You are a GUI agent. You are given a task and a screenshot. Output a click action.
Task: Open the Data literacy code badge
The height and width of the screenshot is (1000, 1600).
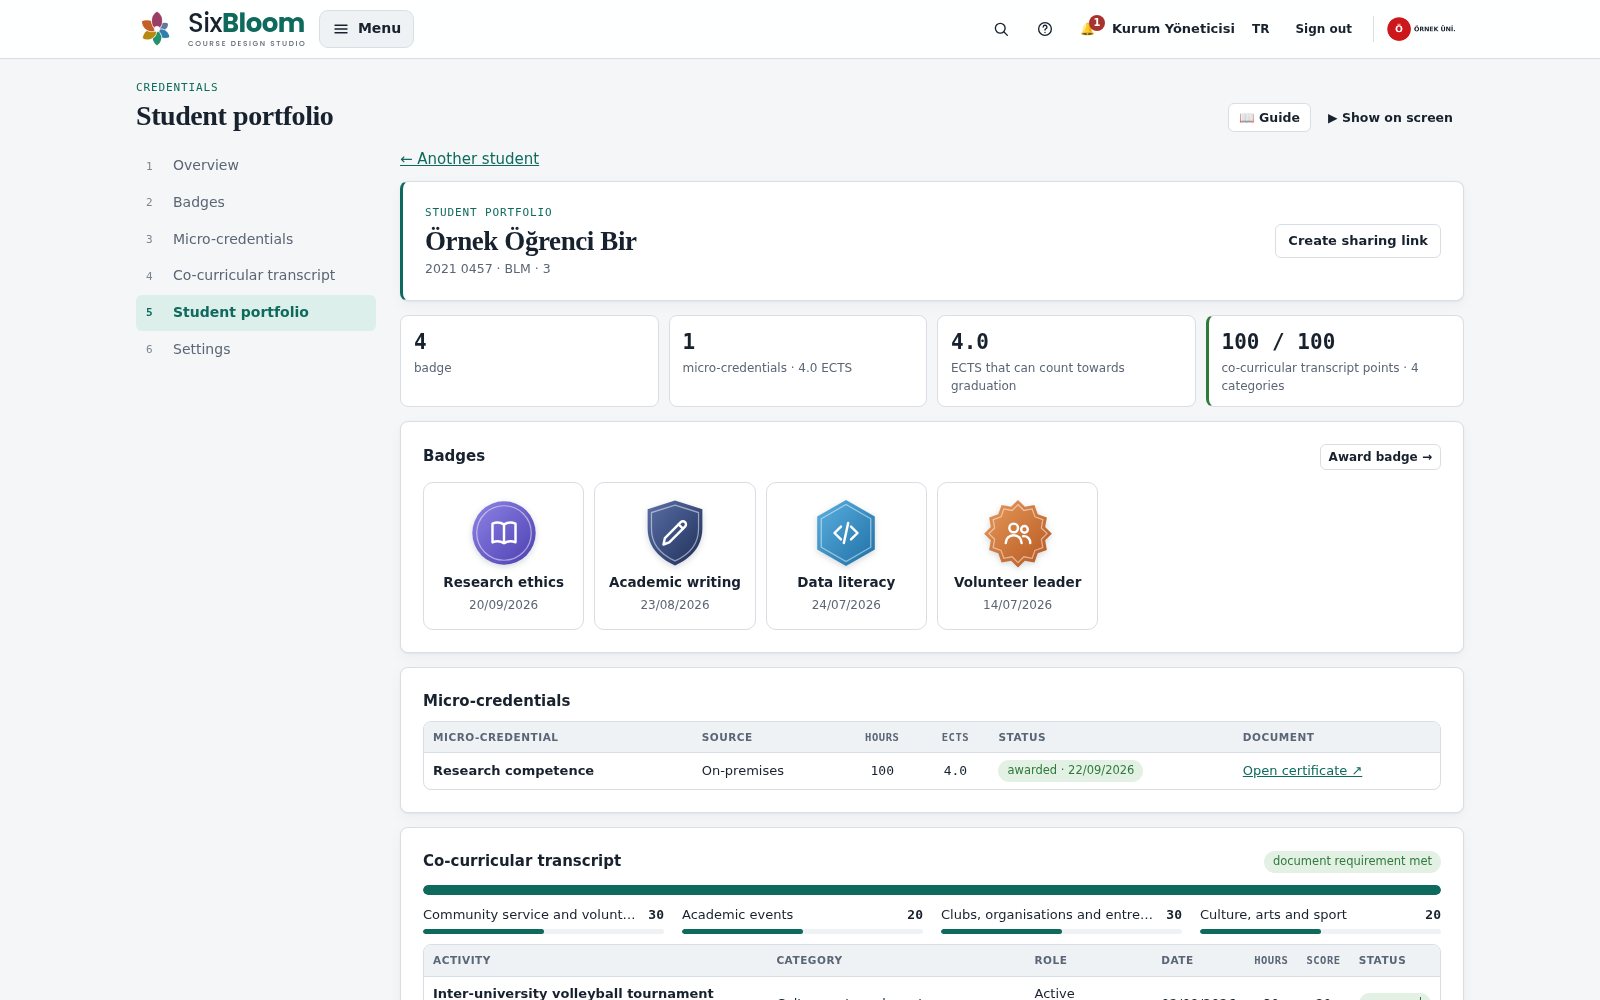(846, 533)
